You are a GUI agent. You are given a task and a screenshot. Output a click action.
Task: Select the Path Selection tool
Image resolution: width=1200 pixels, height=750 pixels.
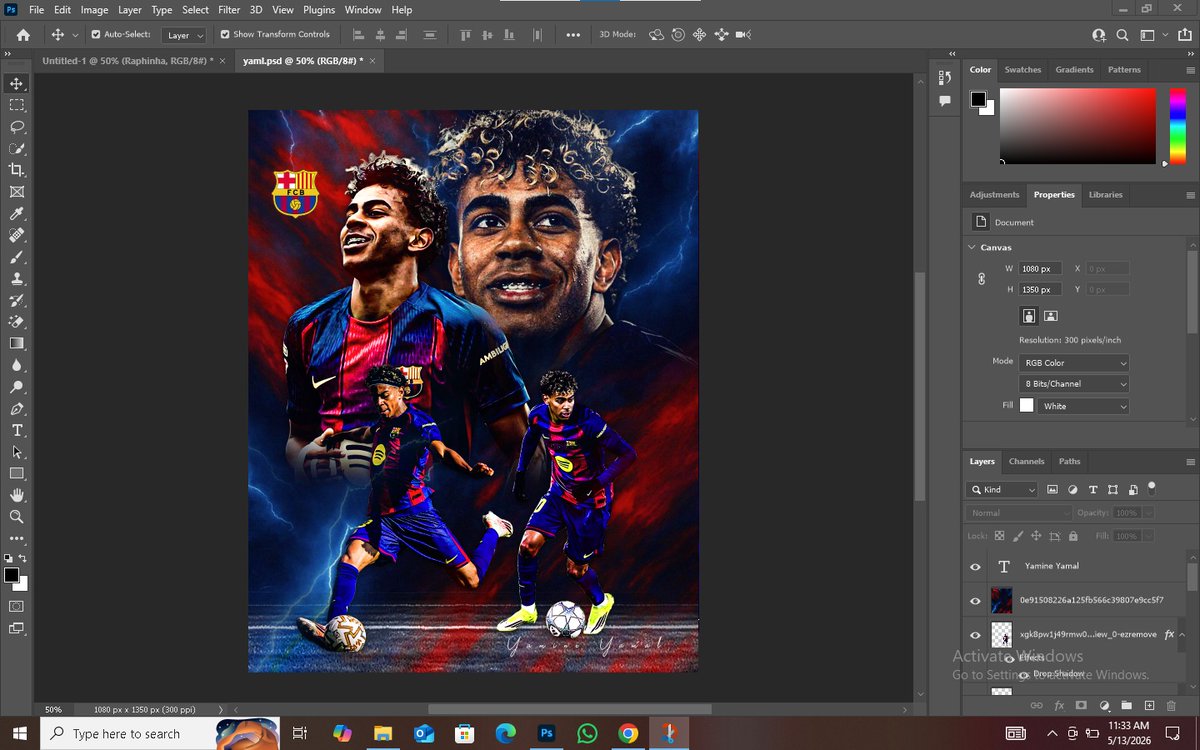pos(16,452)
